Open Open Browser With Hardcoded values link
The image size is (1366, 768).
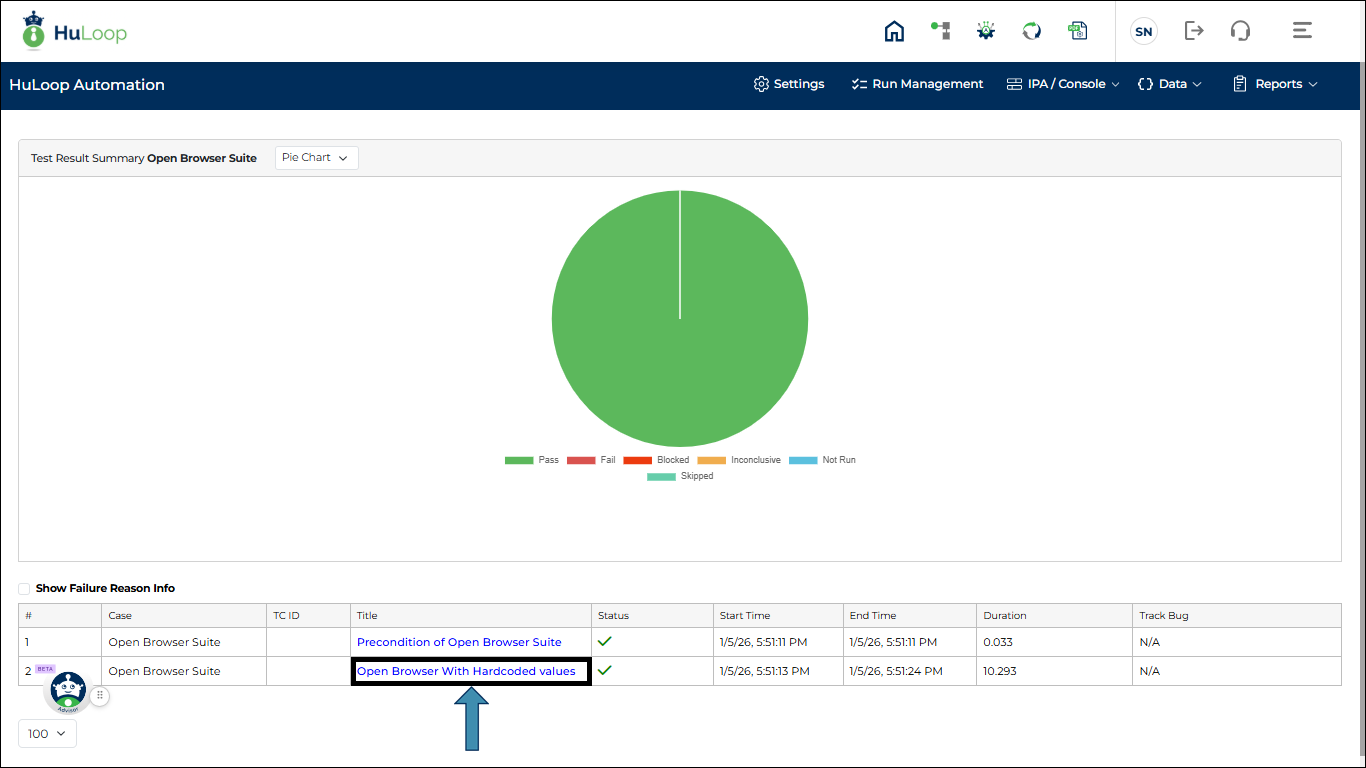466,671
